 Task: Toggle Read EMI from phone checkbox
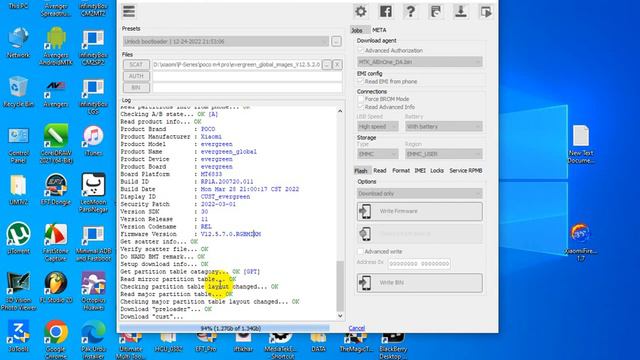point(360,81)
